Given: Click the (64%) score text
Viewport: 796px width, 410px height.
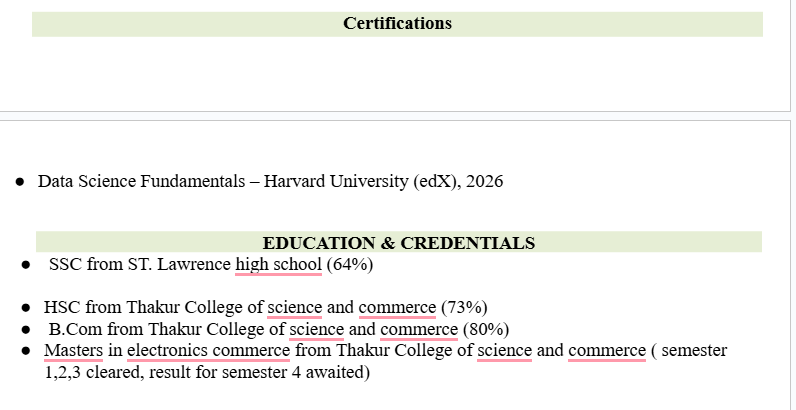Looking at the screenshot, I should pyautogui.click(x=349, y=264).
